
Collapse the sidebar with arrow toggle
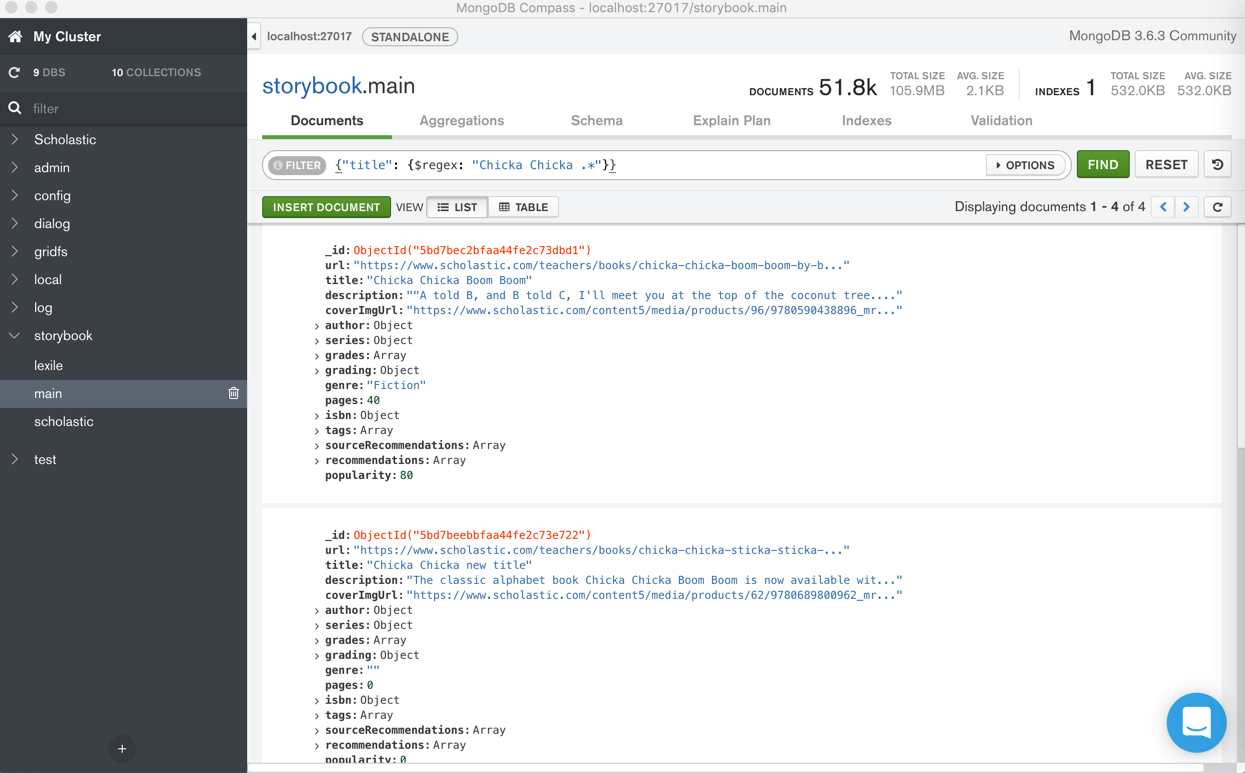coord(254,37)
